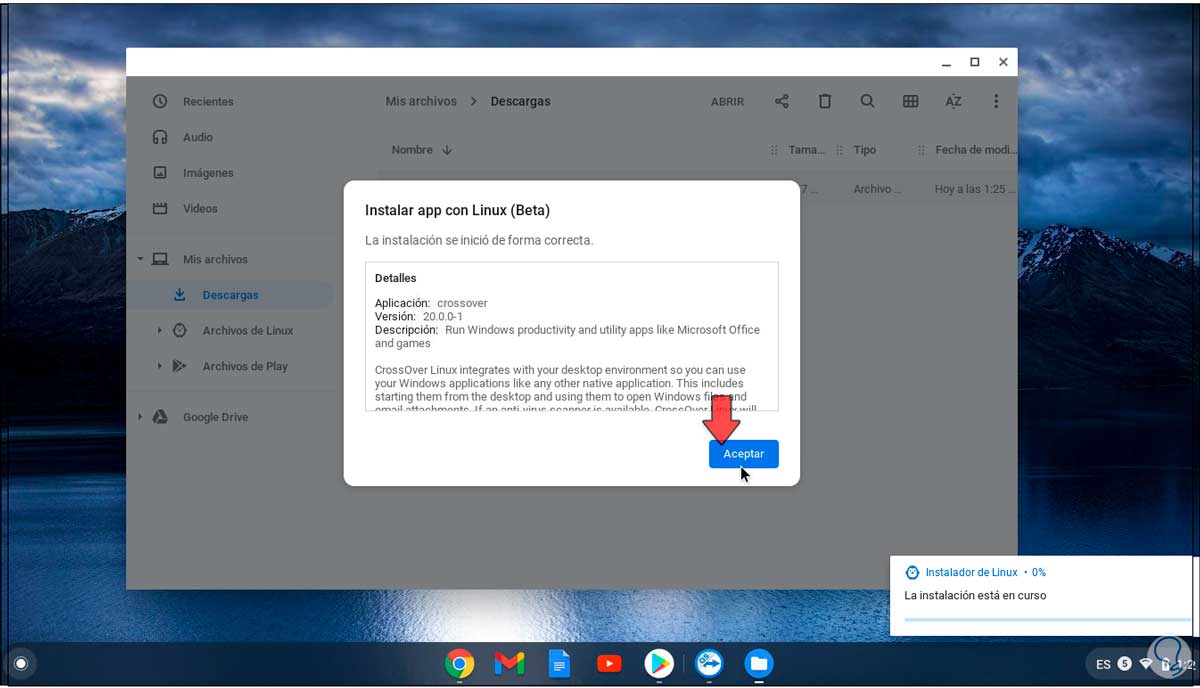1200x688 pixels.
Task: Sort files by the Nombre column header
Action: (x=412, y=150)
